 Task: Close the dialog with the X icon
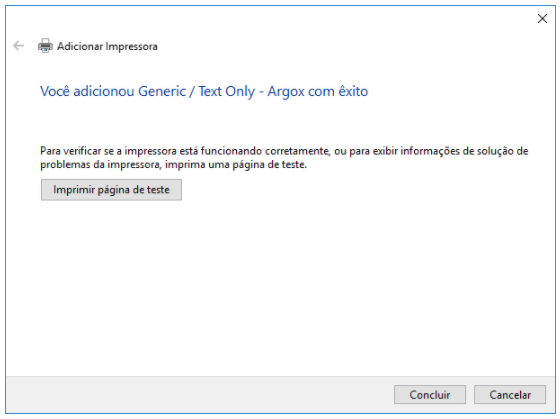pos(542,19)
